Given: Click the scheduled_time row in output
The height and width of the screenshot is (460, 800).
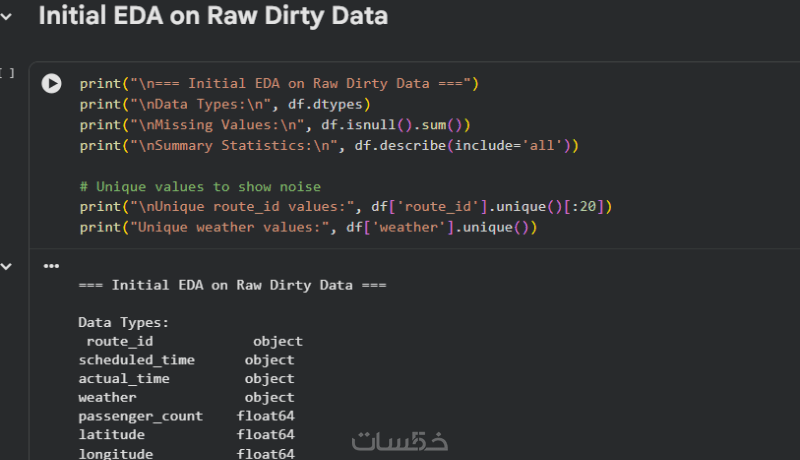Looking at the screenshot, I should [186, 360].
